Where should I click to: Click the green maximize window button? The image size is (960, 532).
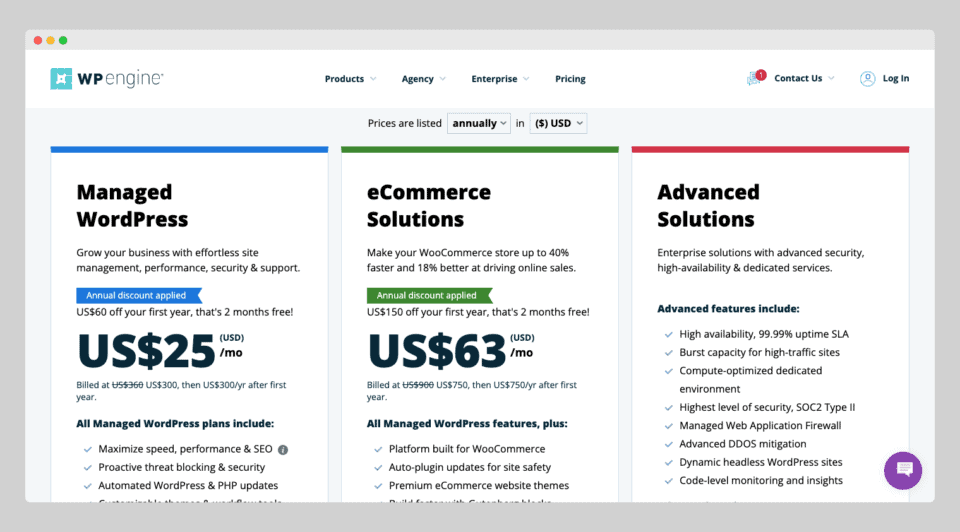[x=63, y=40]
